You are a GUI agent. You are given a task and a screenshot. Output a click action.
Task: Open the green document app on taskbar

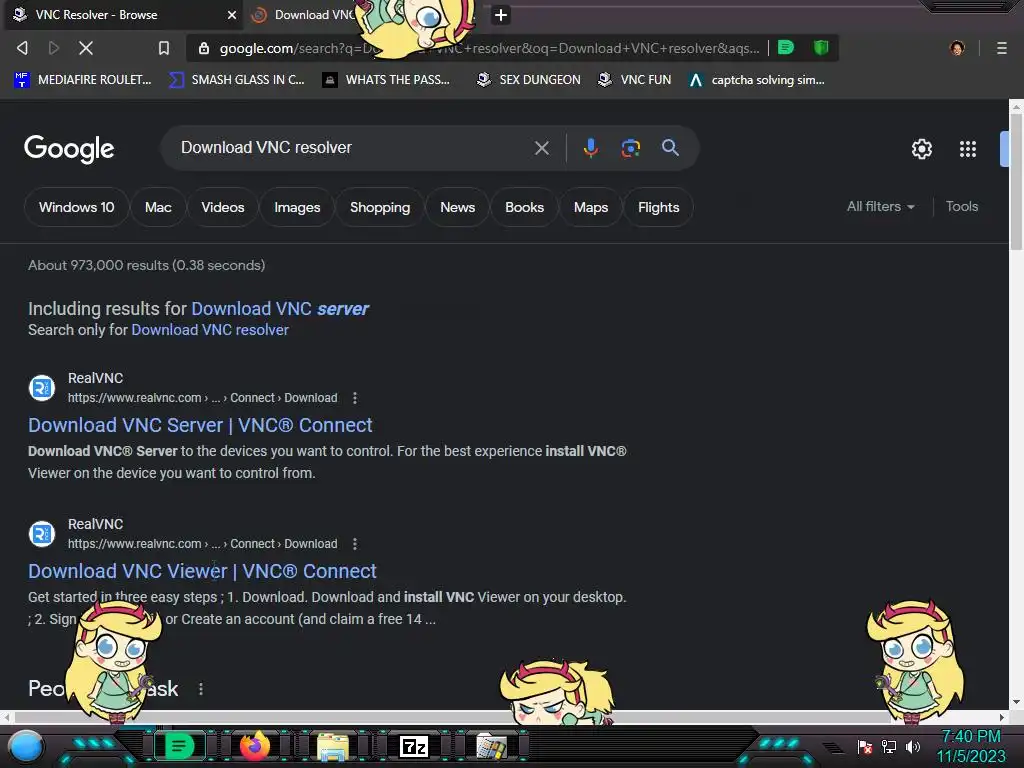point(179,746)
